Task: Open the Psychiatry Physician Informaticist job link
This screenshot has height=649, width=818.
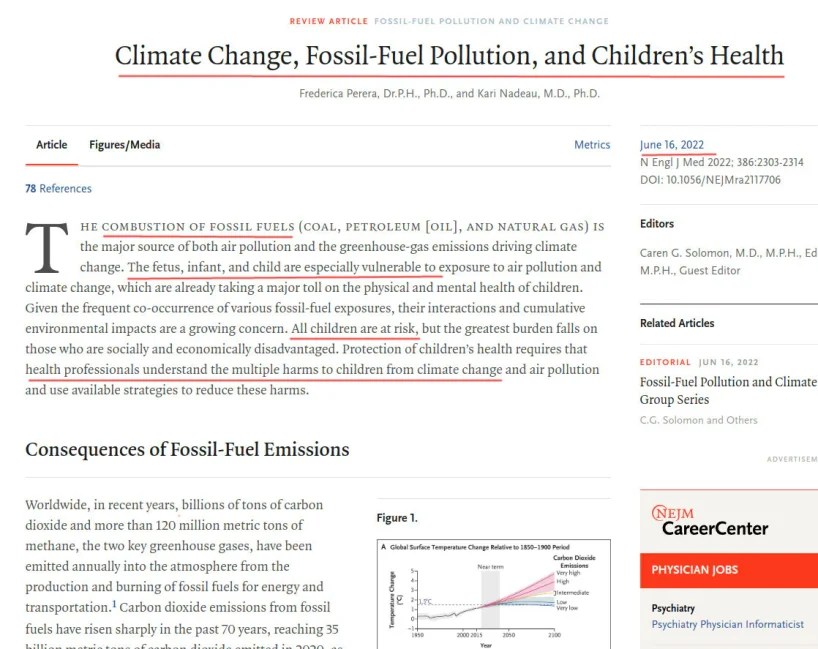Action: (x=727, y=625)
